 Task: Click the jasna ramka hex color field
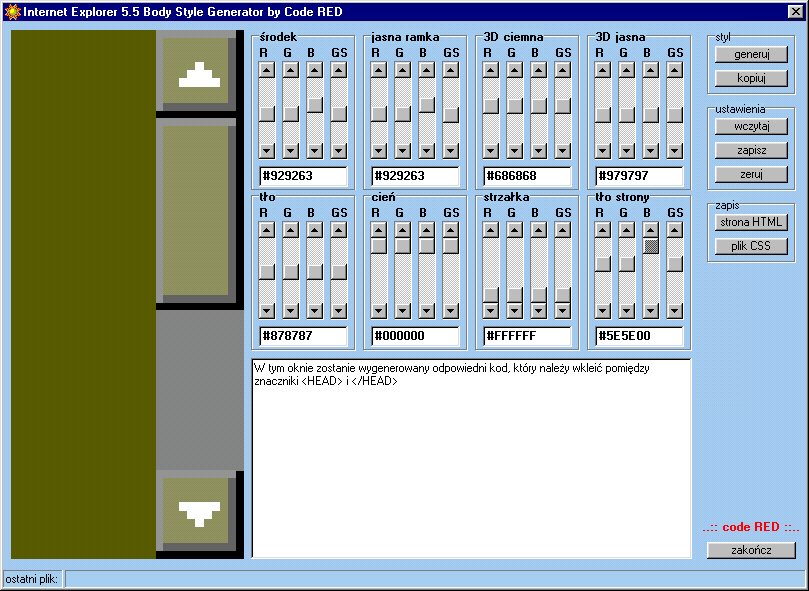(415, 176)
